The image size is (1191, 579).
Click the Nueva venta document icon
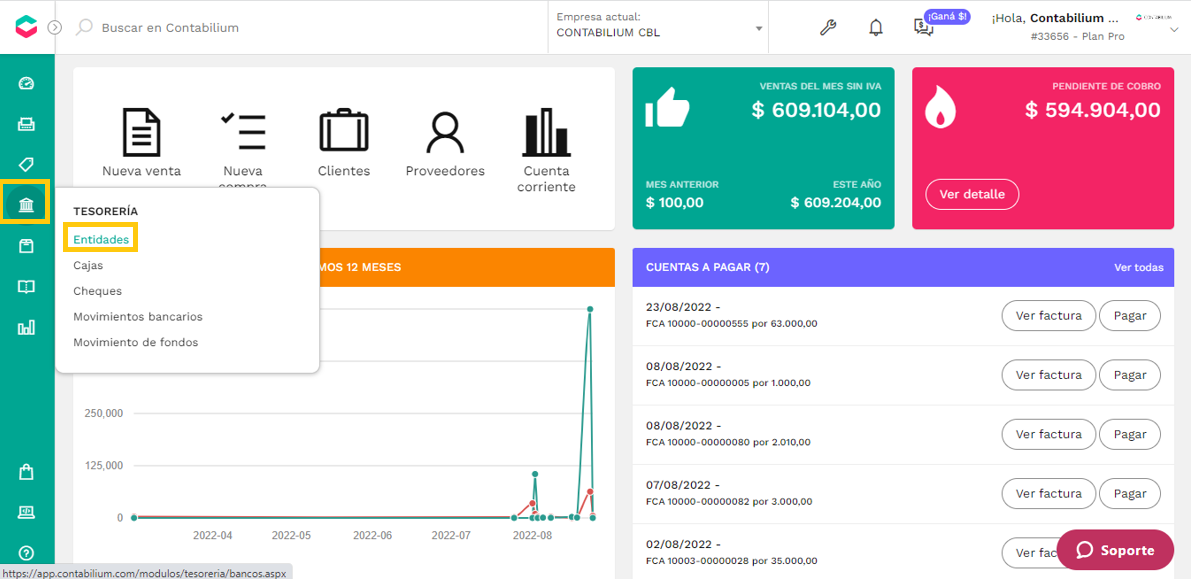141,131
